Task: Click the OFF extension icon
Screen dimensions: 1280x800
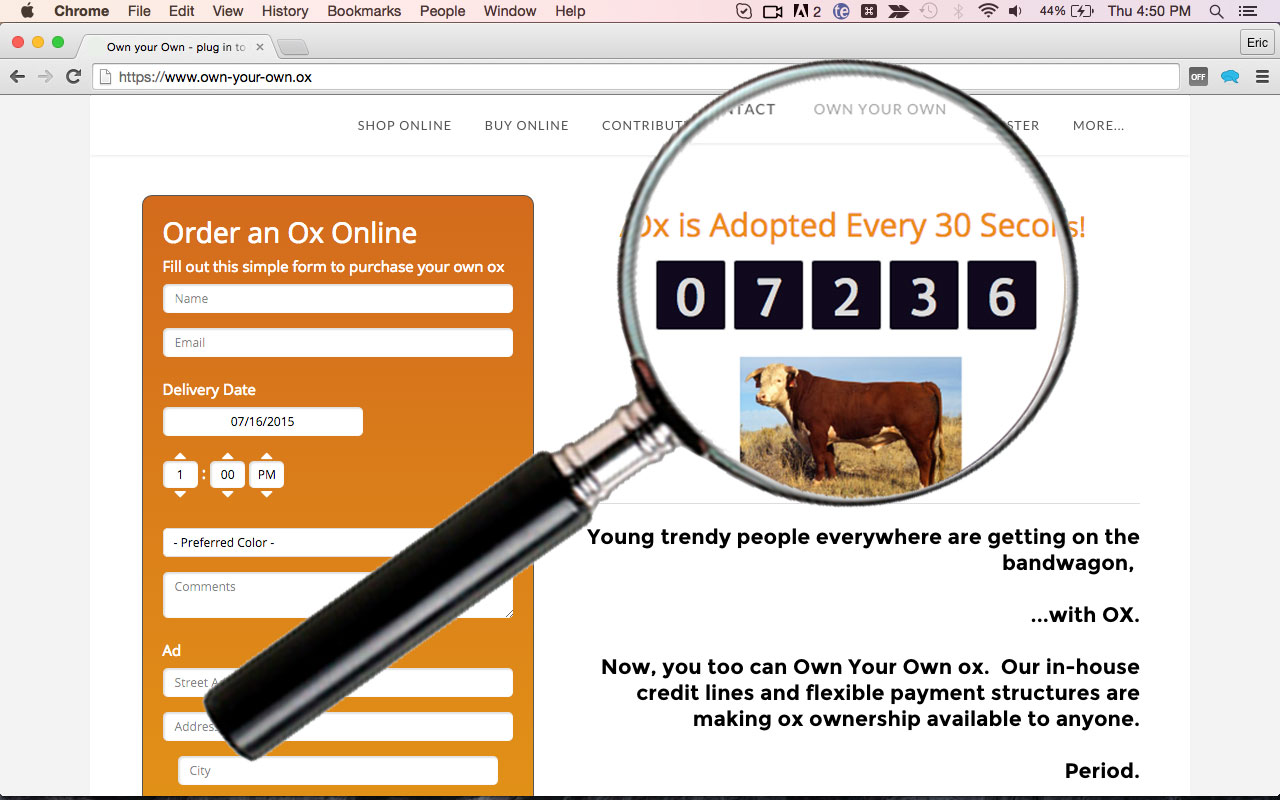Action: [x=1198, y=77]
